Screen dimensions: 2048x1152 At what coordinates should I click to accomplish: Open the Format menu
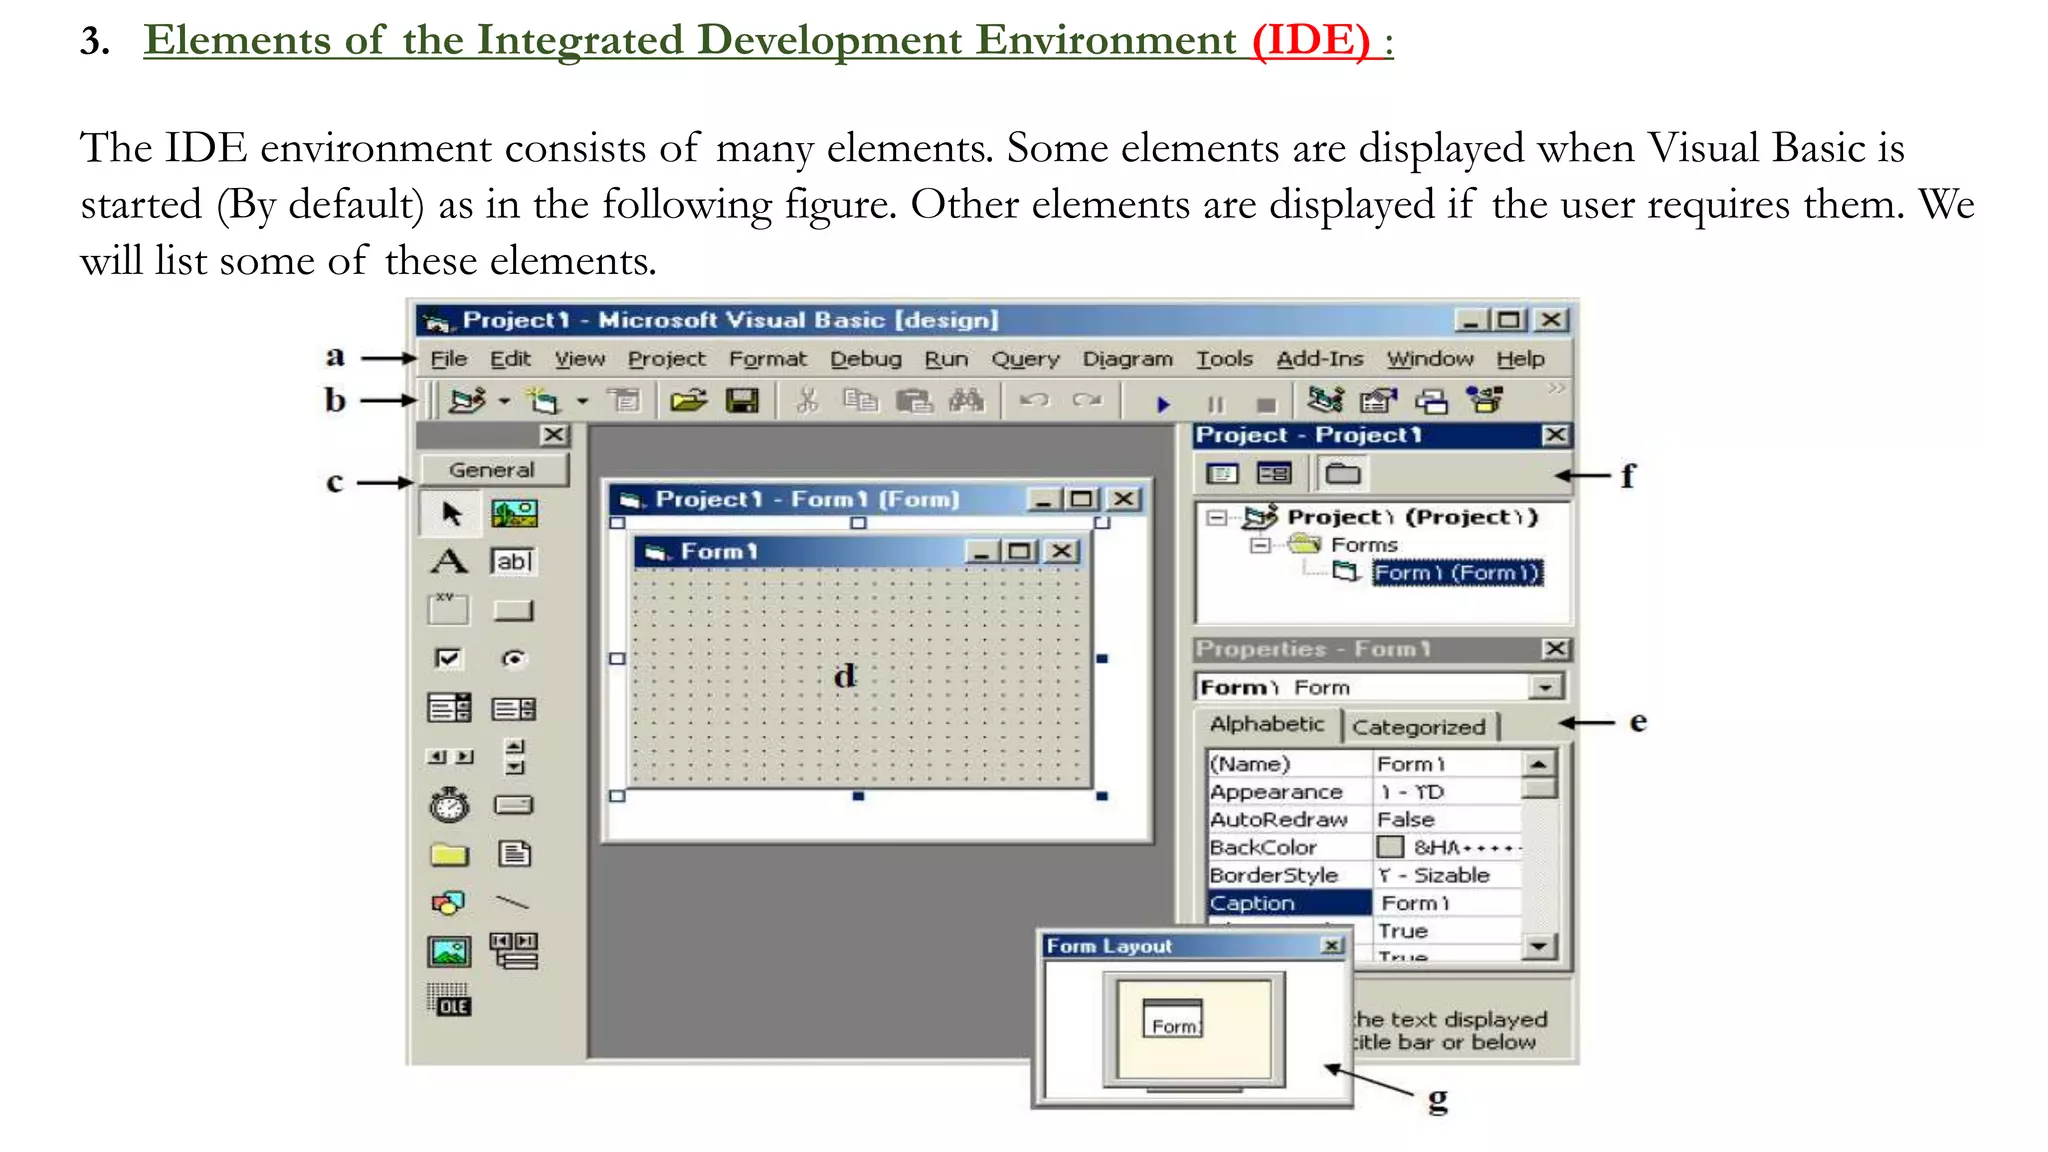[767, 359]
